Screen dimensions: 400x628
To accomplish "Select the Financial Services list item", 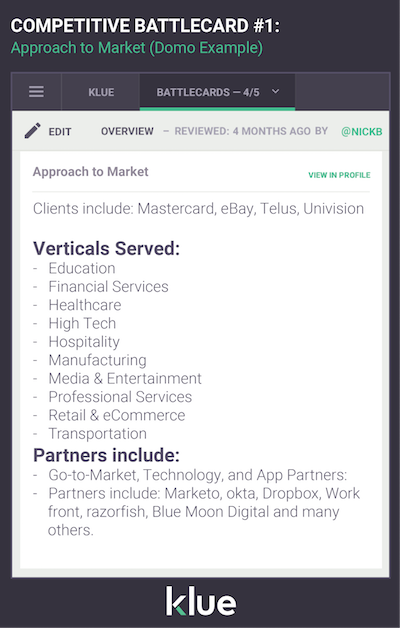I will pyautogui.click(x=109, y=287).
